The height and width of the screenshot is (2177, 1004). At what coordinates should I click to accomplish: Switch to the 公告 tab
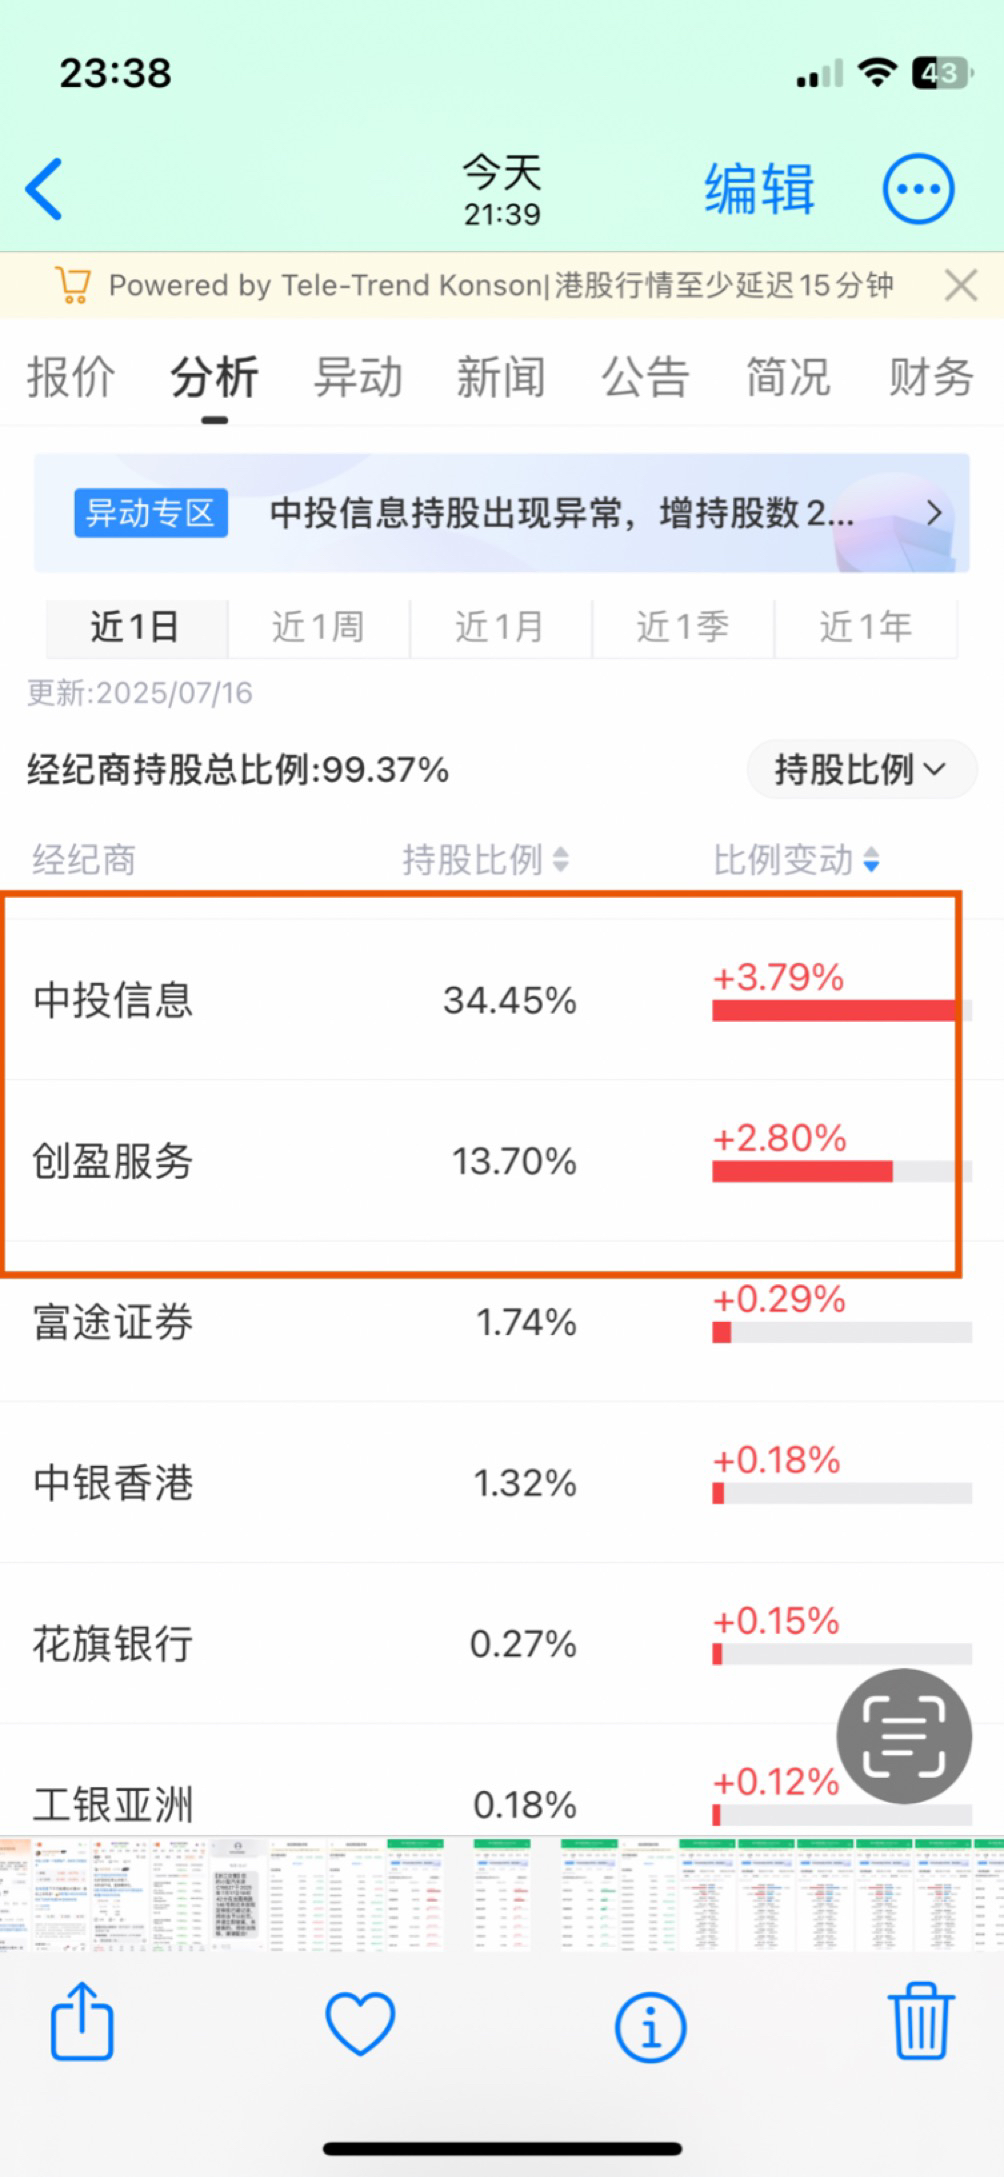(645, 378)
